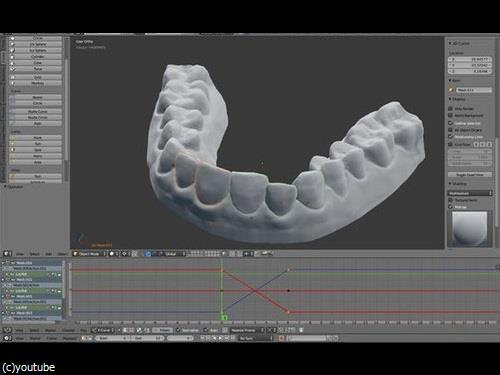Screen dimensions: 500x375
Task: Toggle Relationship Lines checkbox
Action: (451, 137)
